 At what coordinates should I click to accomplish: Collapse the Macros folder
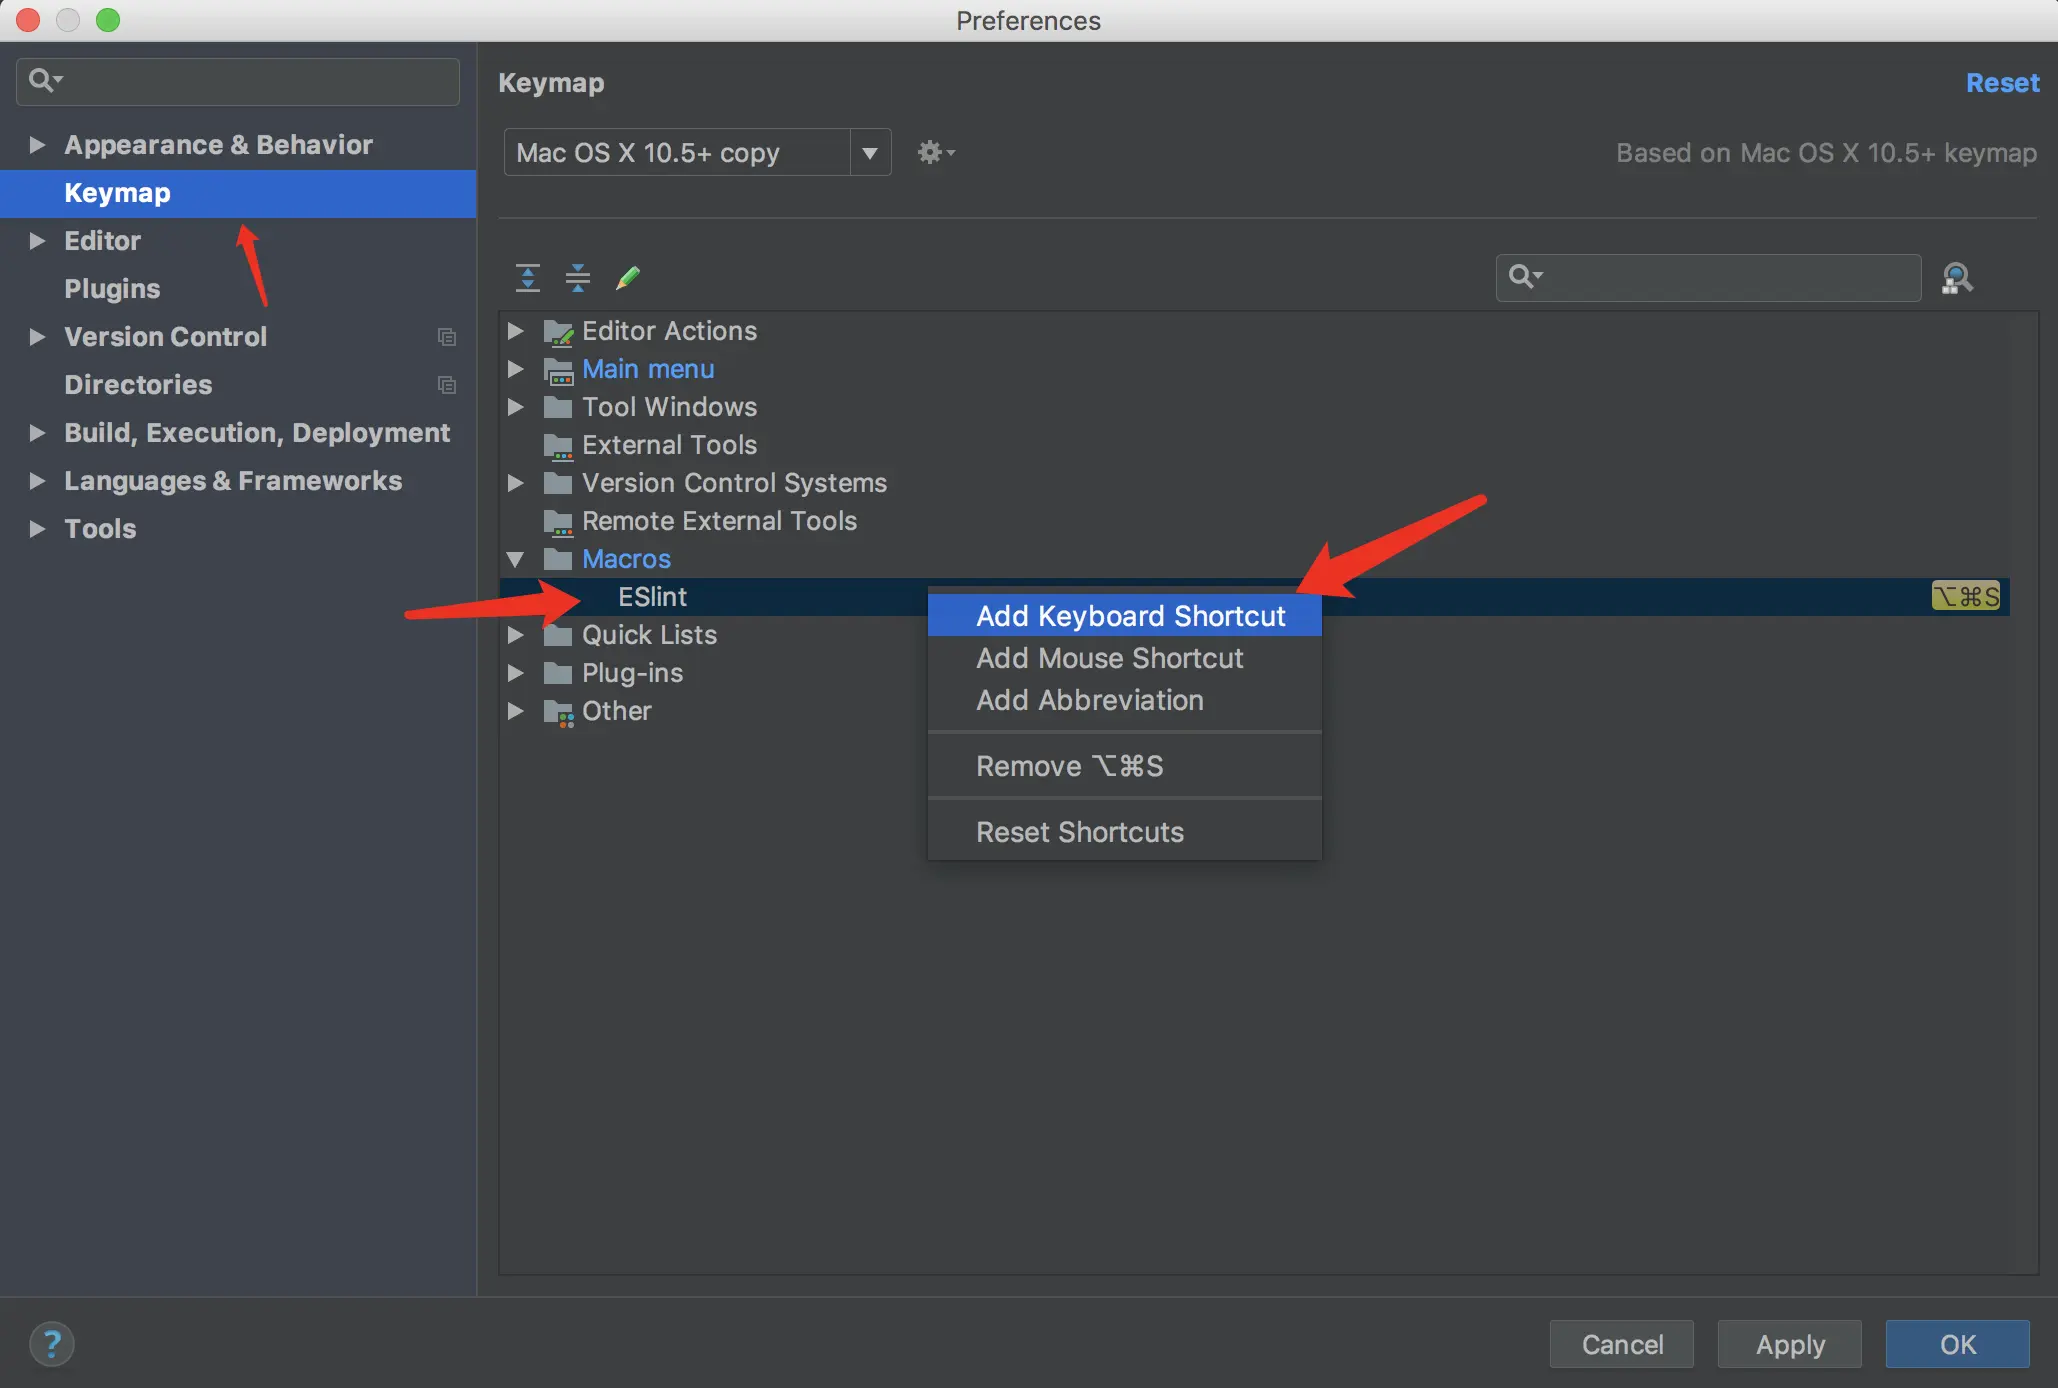[516, 559]
